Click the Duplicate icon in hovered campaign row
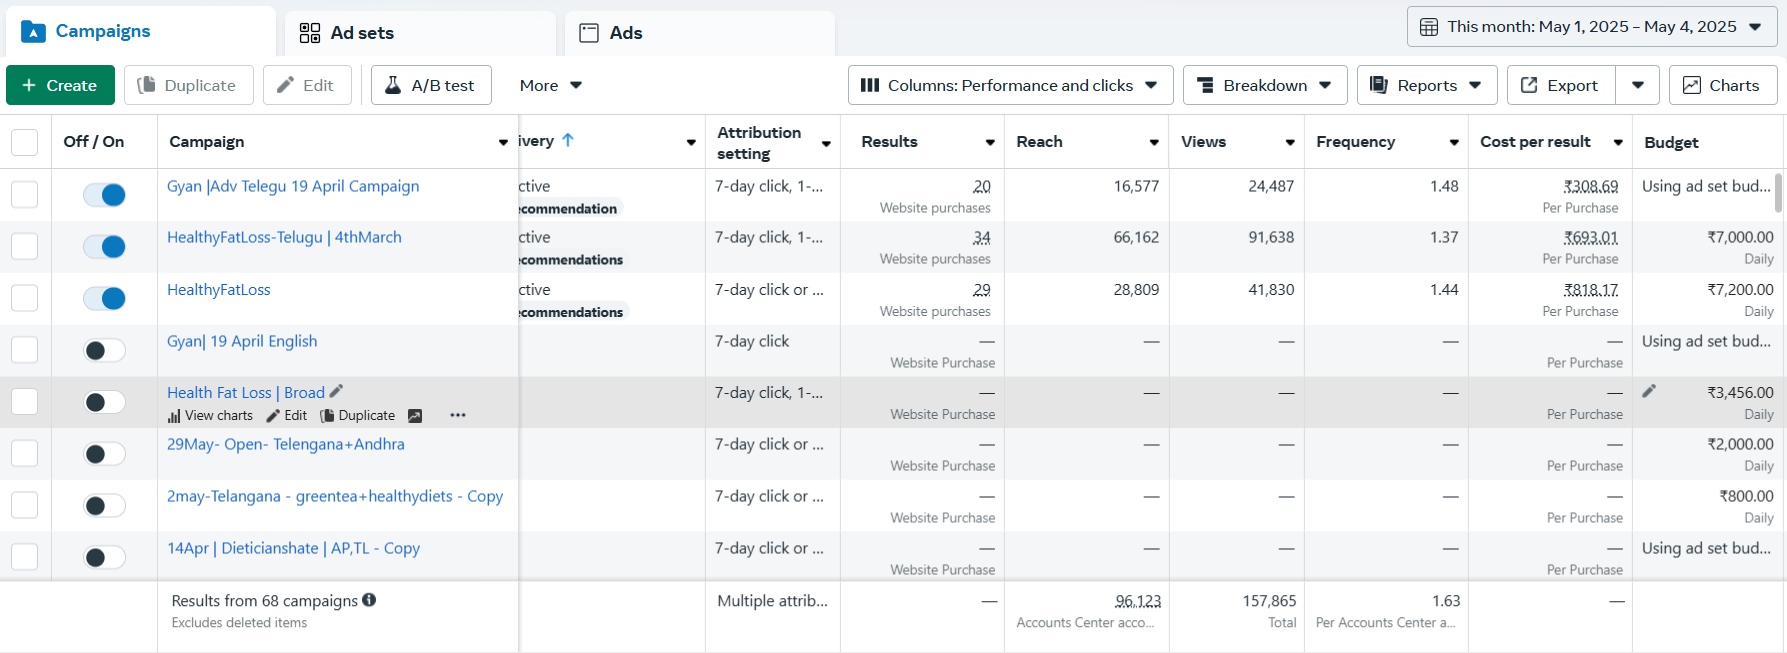This screenshot has width=1787, height=653. click(x=327, y=416)
